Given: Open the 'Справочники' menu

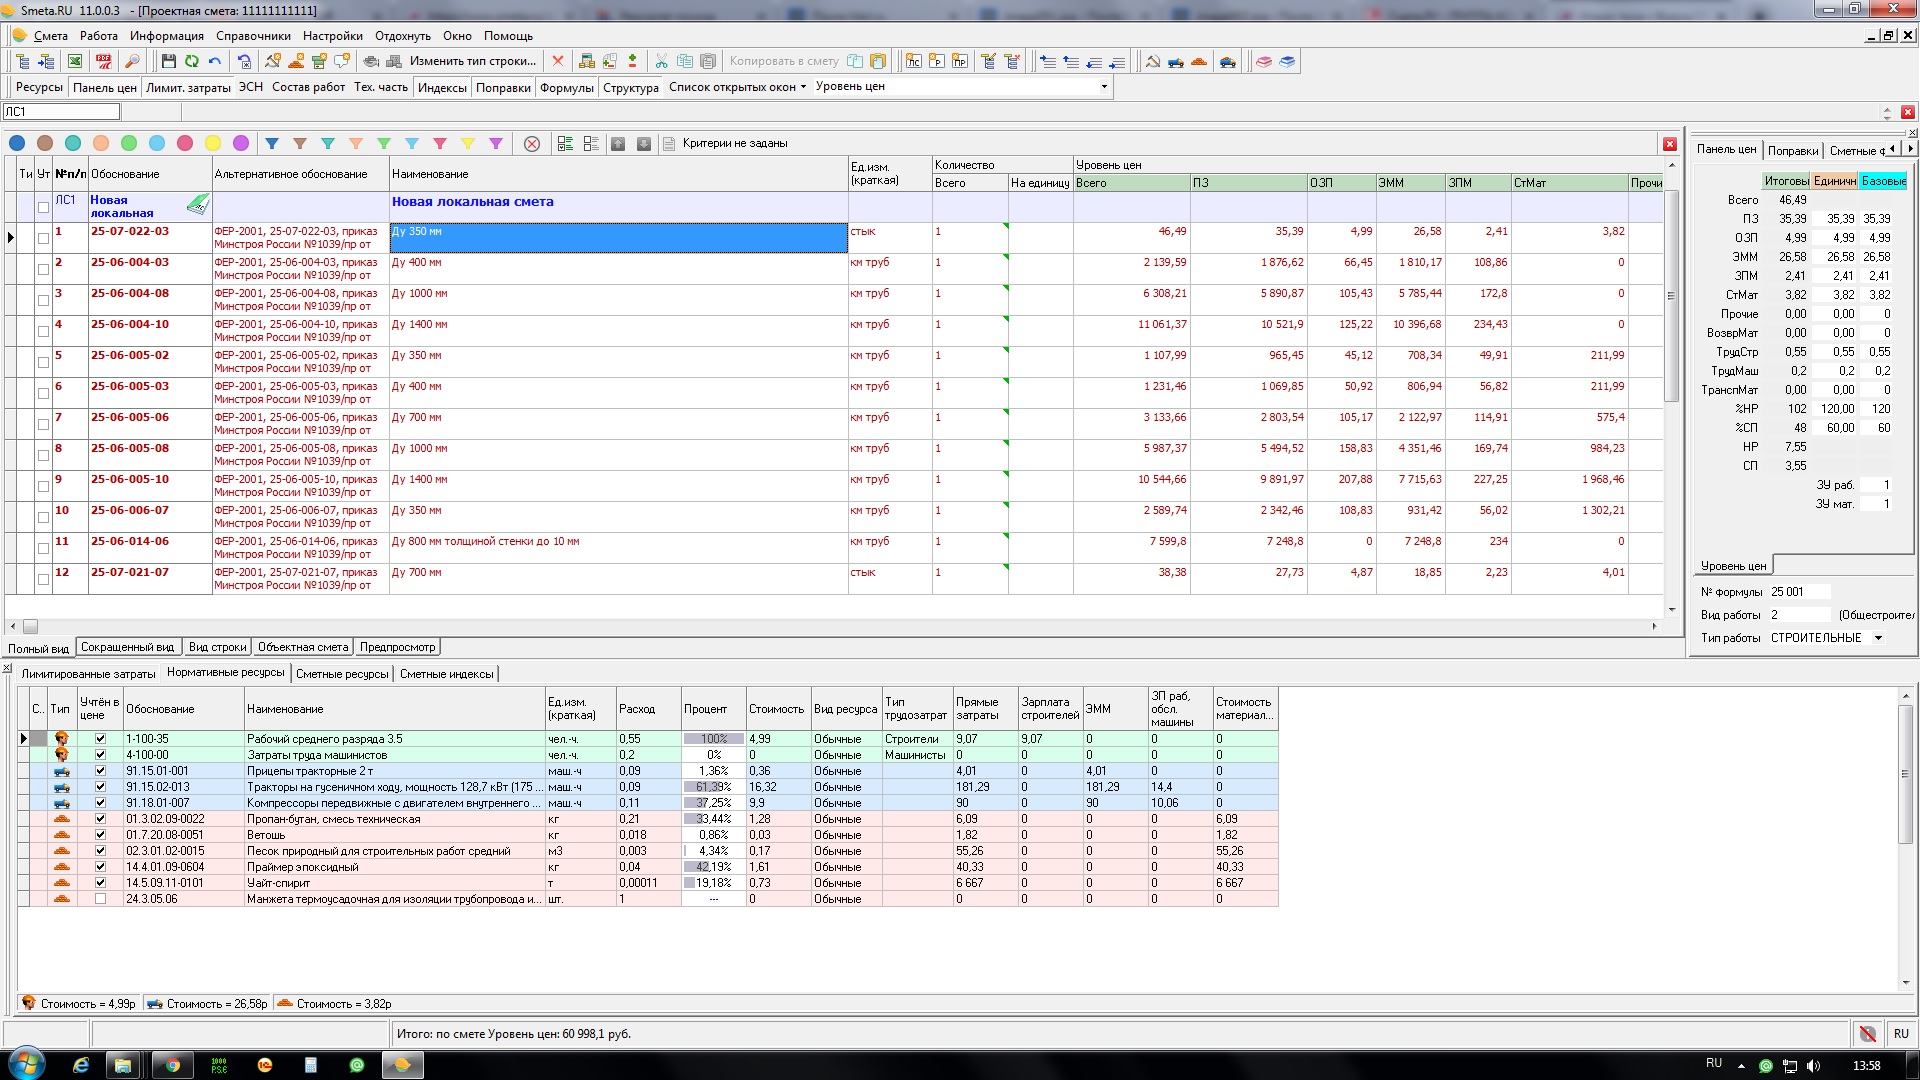Looking at the screenshot, I should 253,36.
